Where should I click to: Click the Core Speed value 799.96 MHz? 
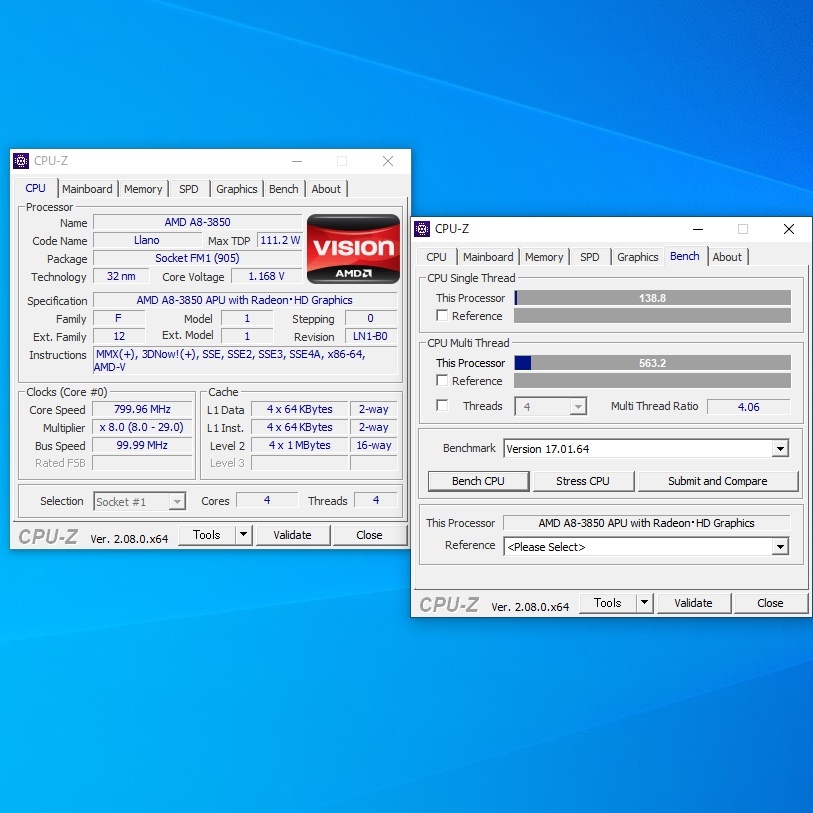tap(142, 409)
